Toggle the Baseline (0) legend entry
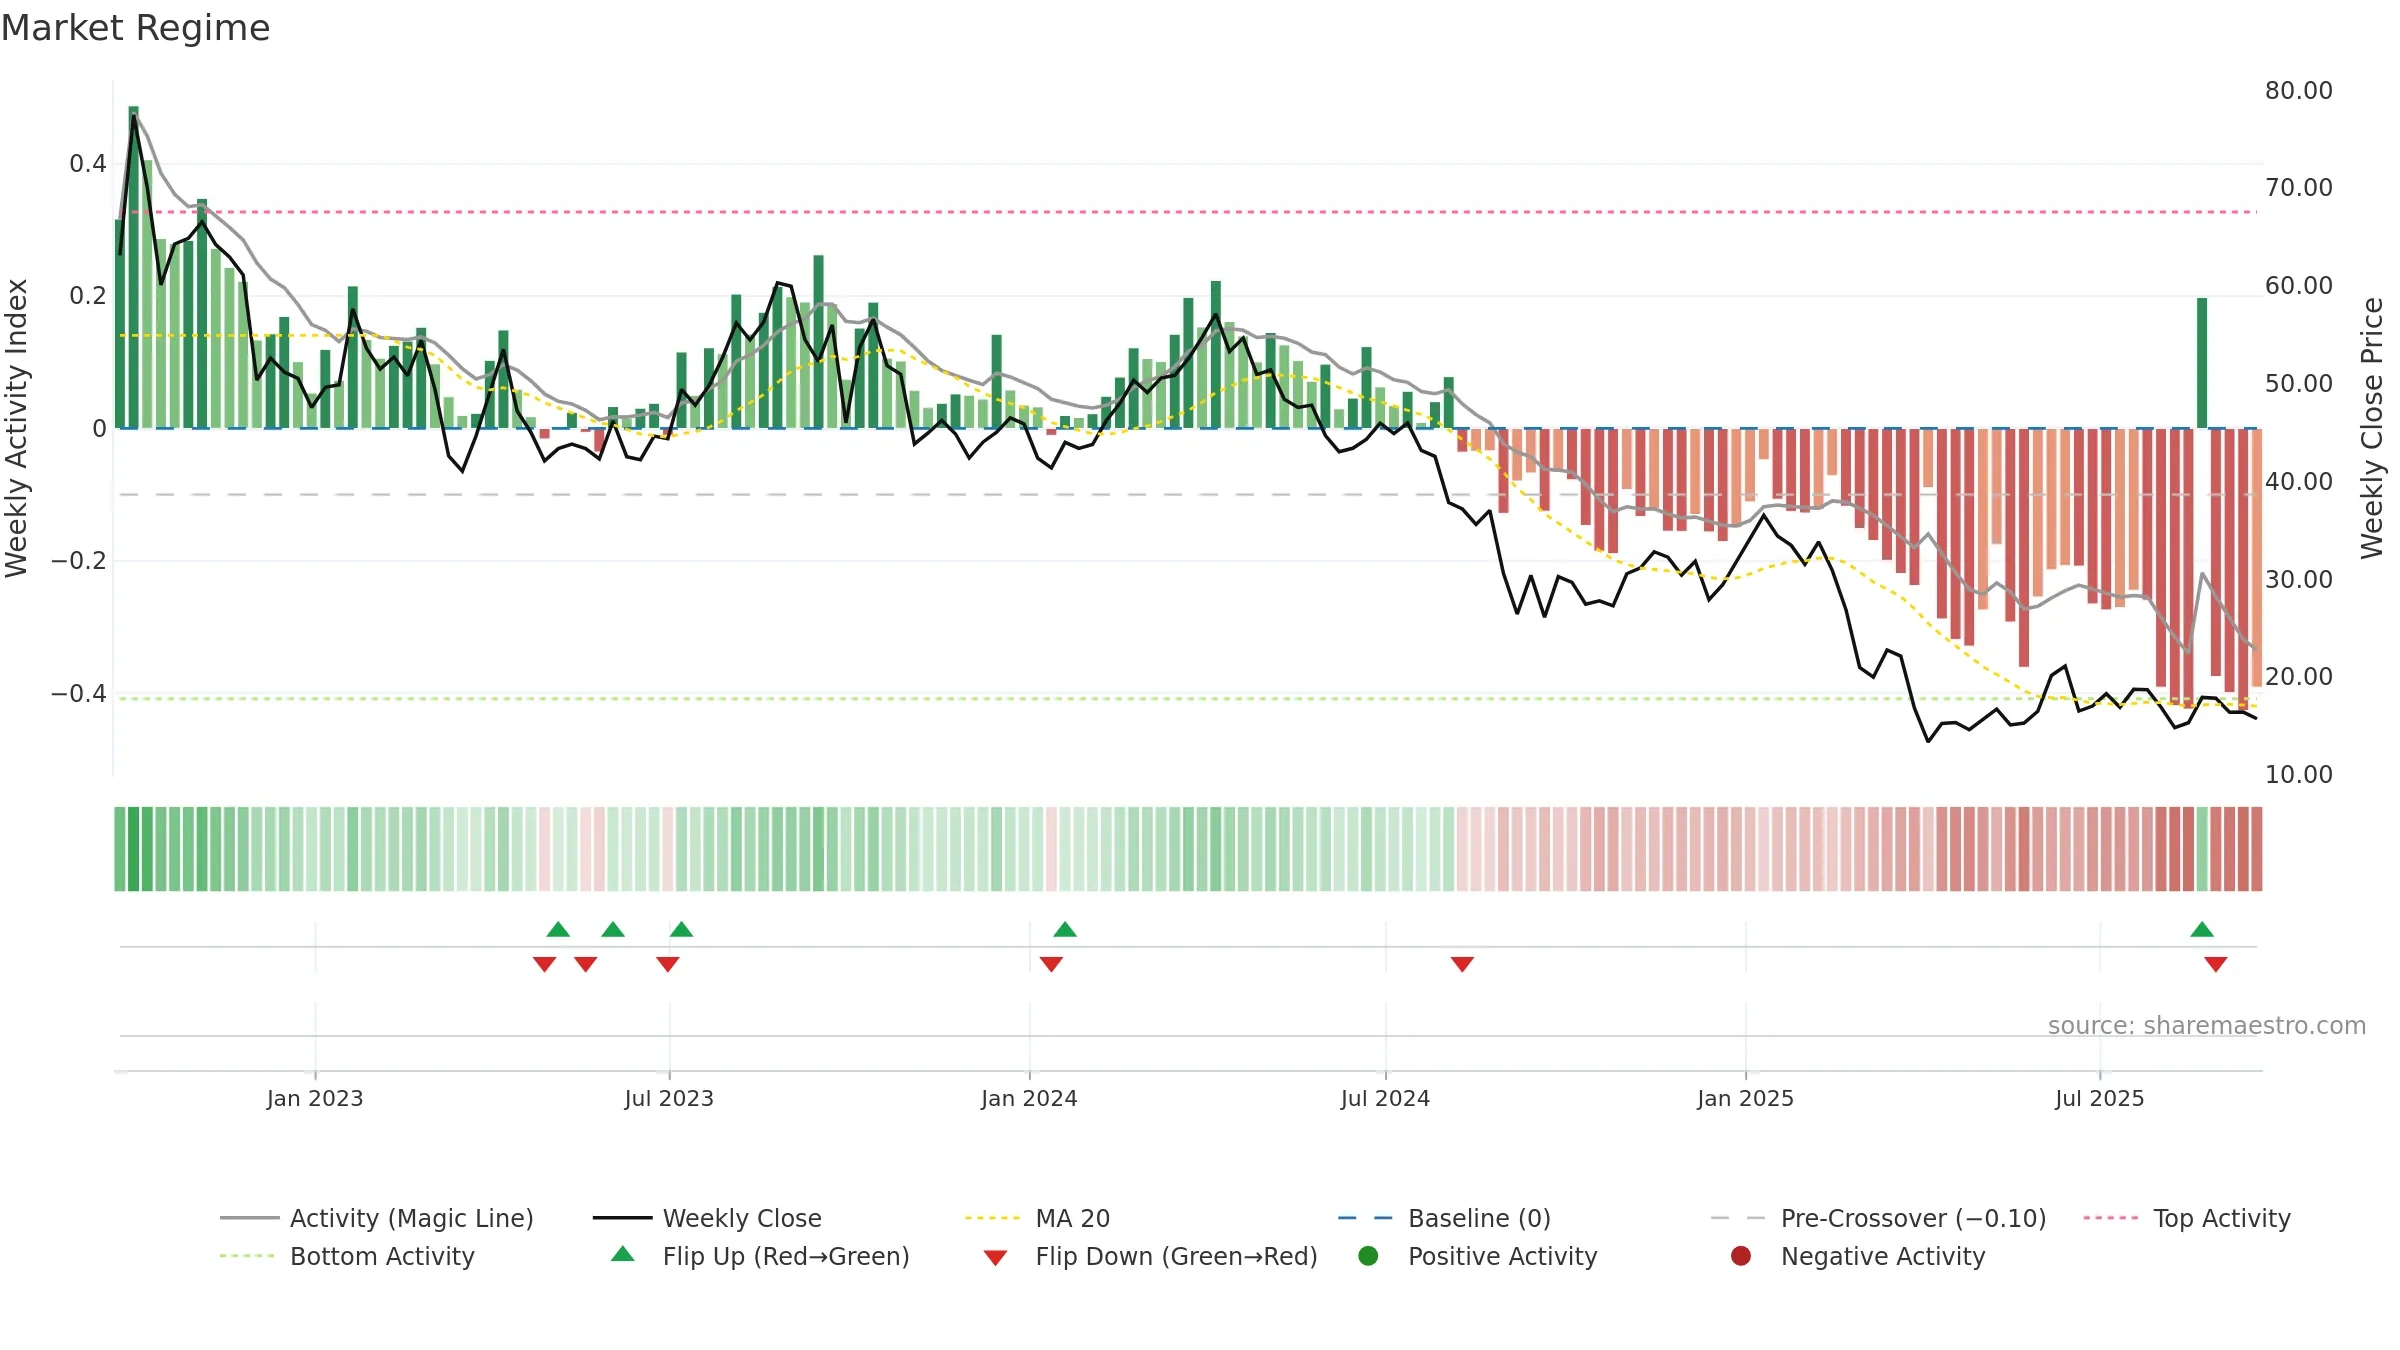The image size is (2400, 1350). point(1444,1218)
